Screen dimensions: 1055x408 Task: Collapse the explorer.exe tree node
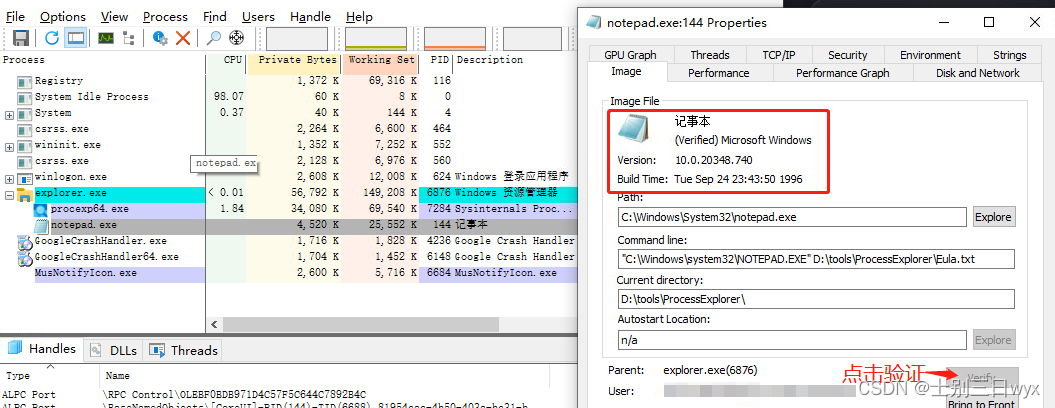point(9,195)
